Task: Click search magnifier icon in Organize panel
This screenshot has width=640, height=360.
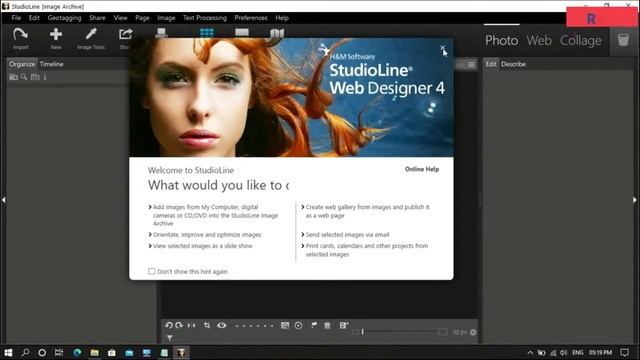Action: pos(24,77)
